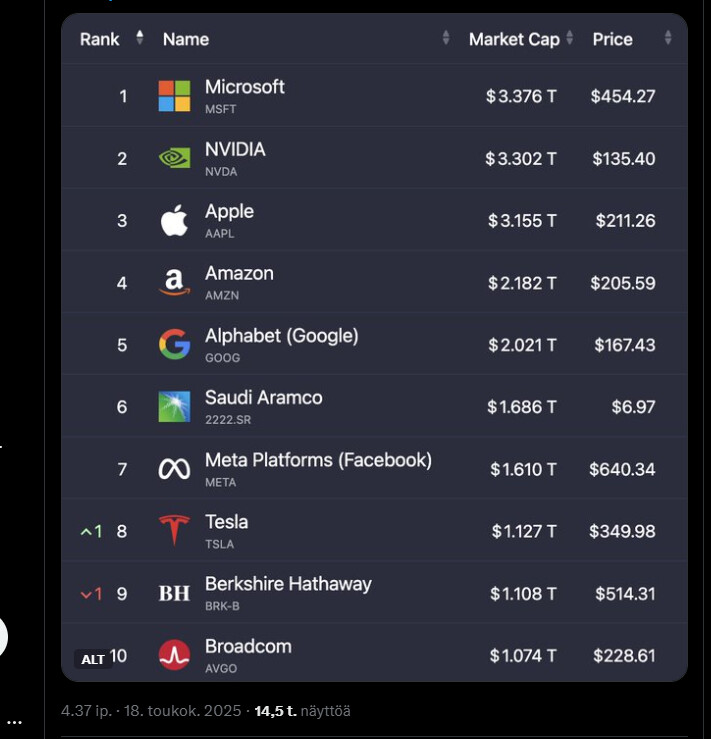The image size is (711, 739).
Task: Click the red Broadcom pulse logo
Action: (174, 655)
